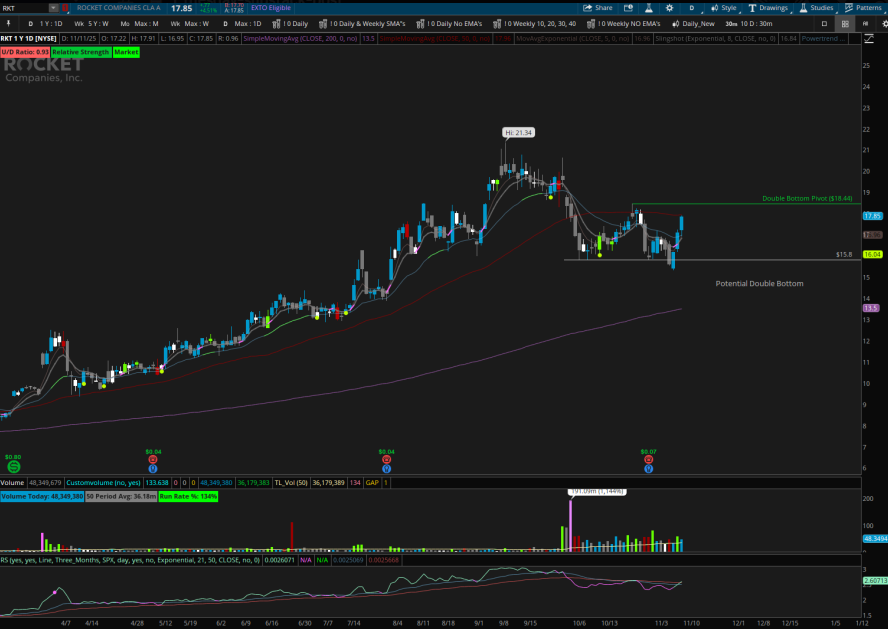Viewport: 888px width, 629px height.
Task: Select the Wk Max : W timeframe
Action: (x=190, y=24)
